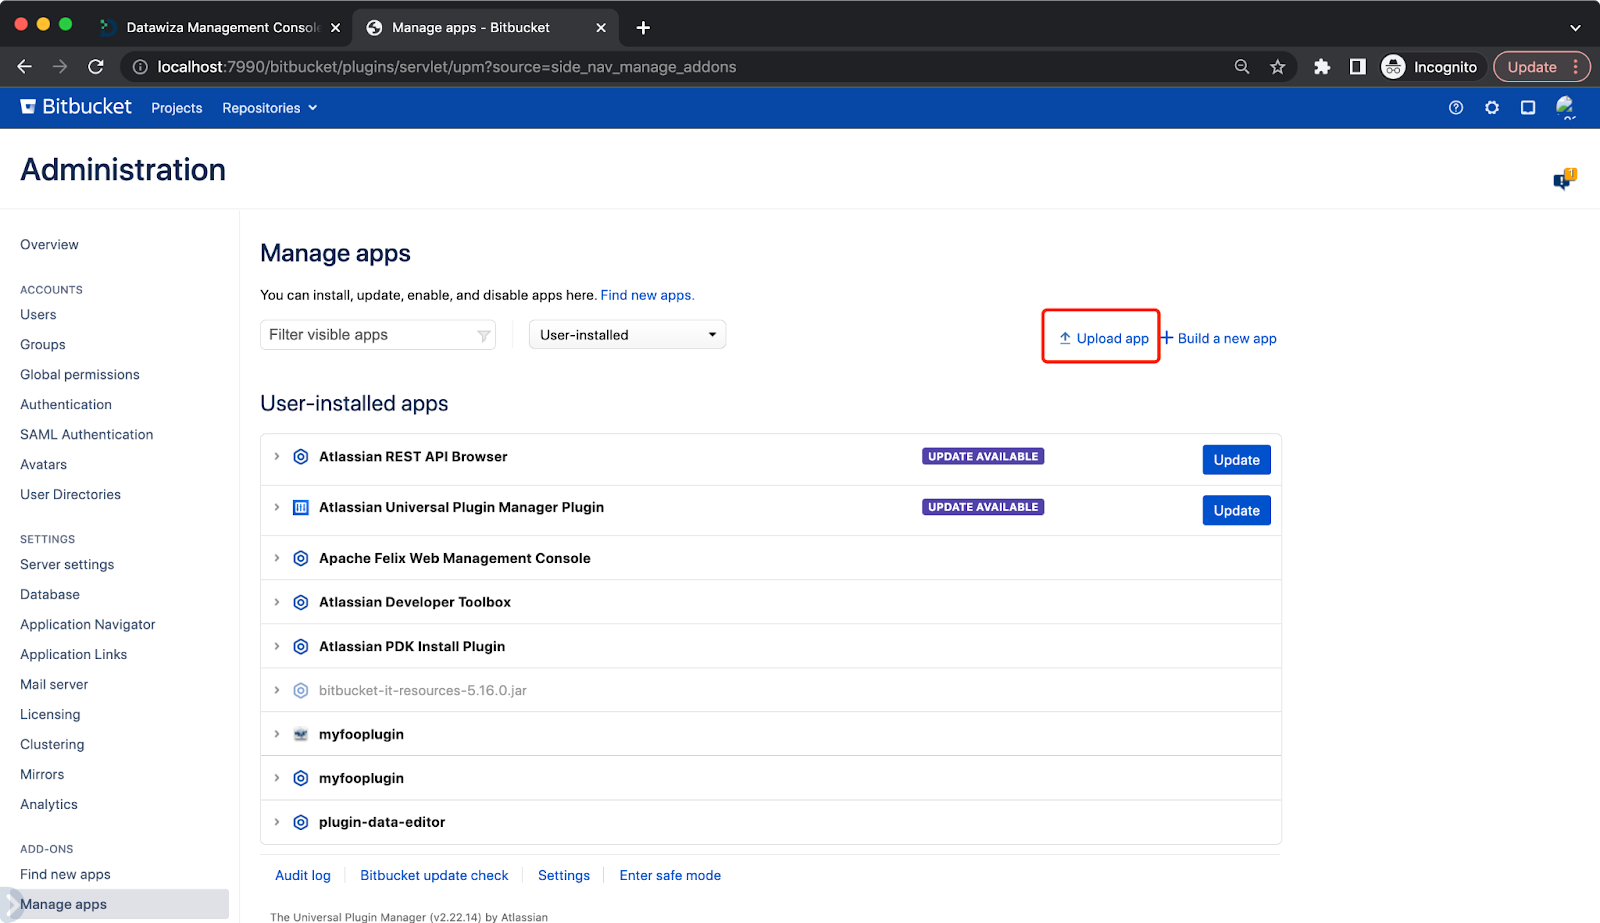This screenshot has height=923, width=1600.
Task: Expand the plugin-data-editor row
Action: pyautogui.click(x=277, y=821)
